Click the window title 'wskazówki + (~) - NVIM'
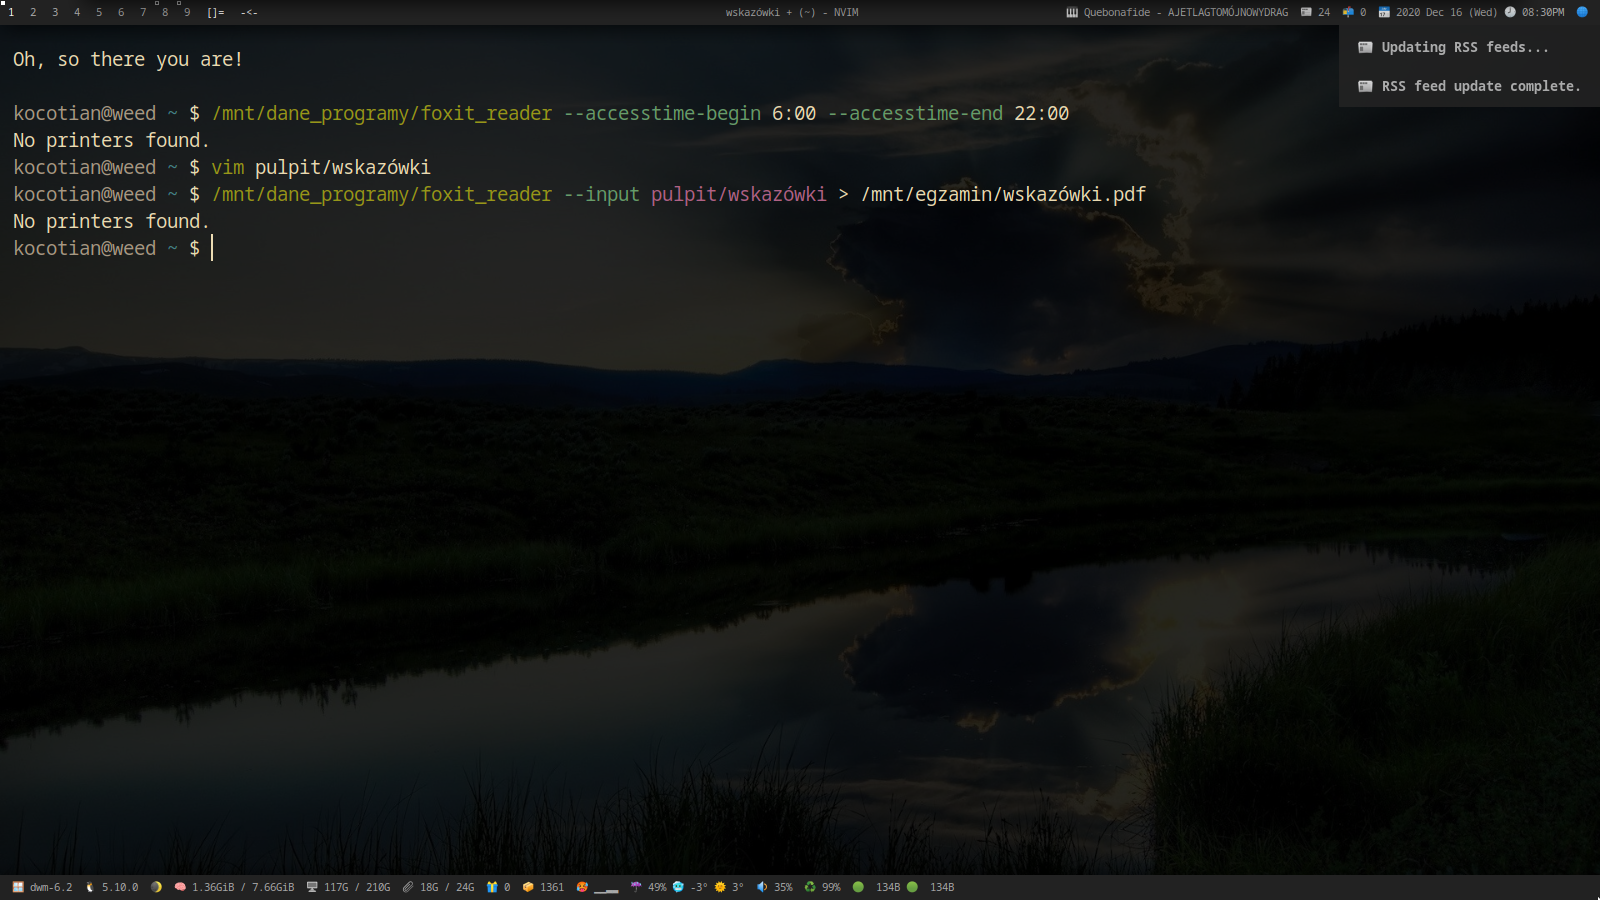This screenshot has height=900, width=1600. point(791,12)
